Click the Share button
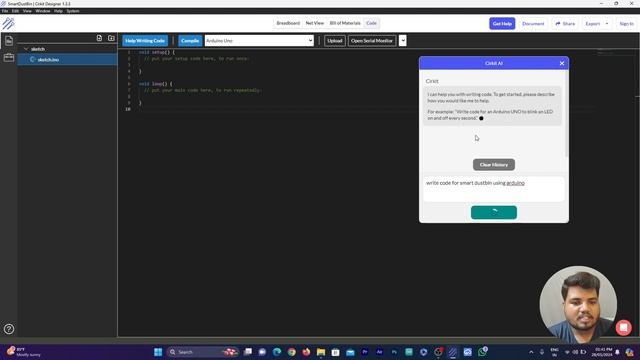This screenshot has width=640, height=360. pyautogui.click(x=565, y=24)
